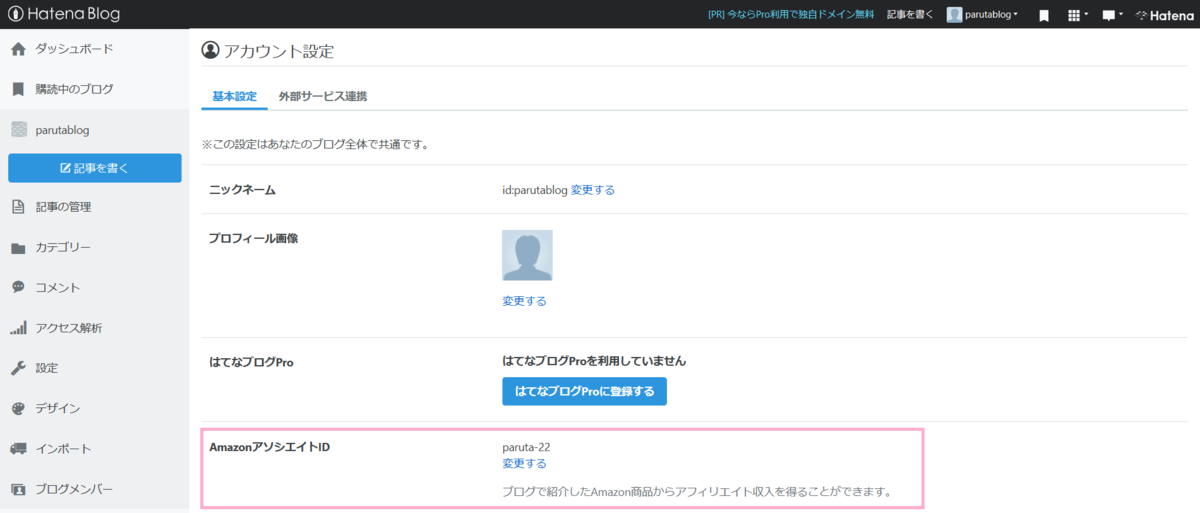Open 記事を書く in the top bar
The image size is (1200, 513).
click(910, 15)
